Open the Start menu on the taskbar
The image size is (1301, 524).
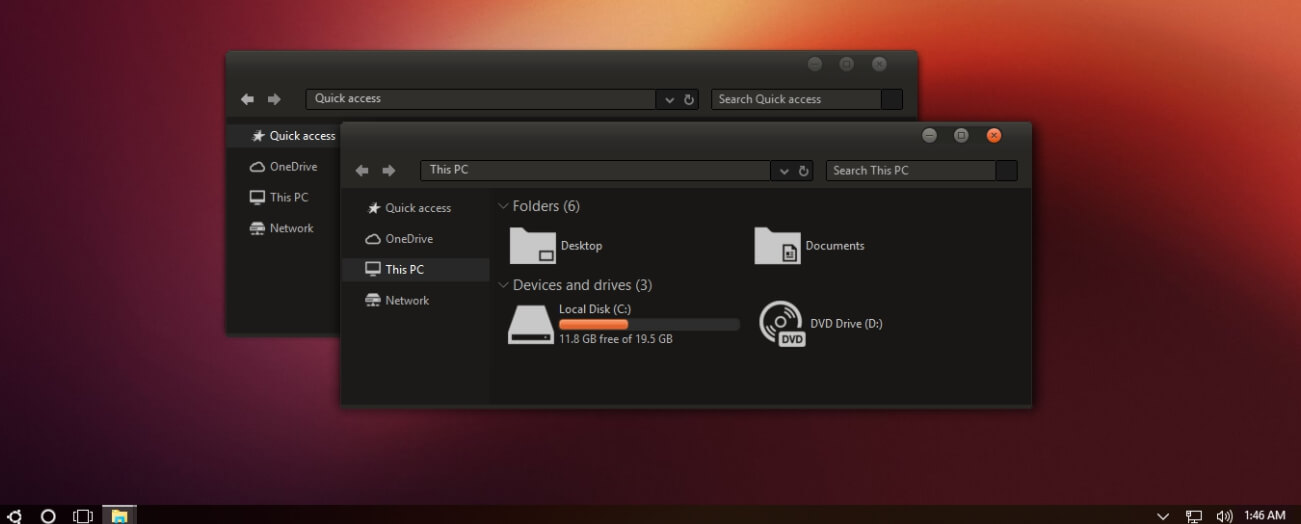[x=15, y=516]
